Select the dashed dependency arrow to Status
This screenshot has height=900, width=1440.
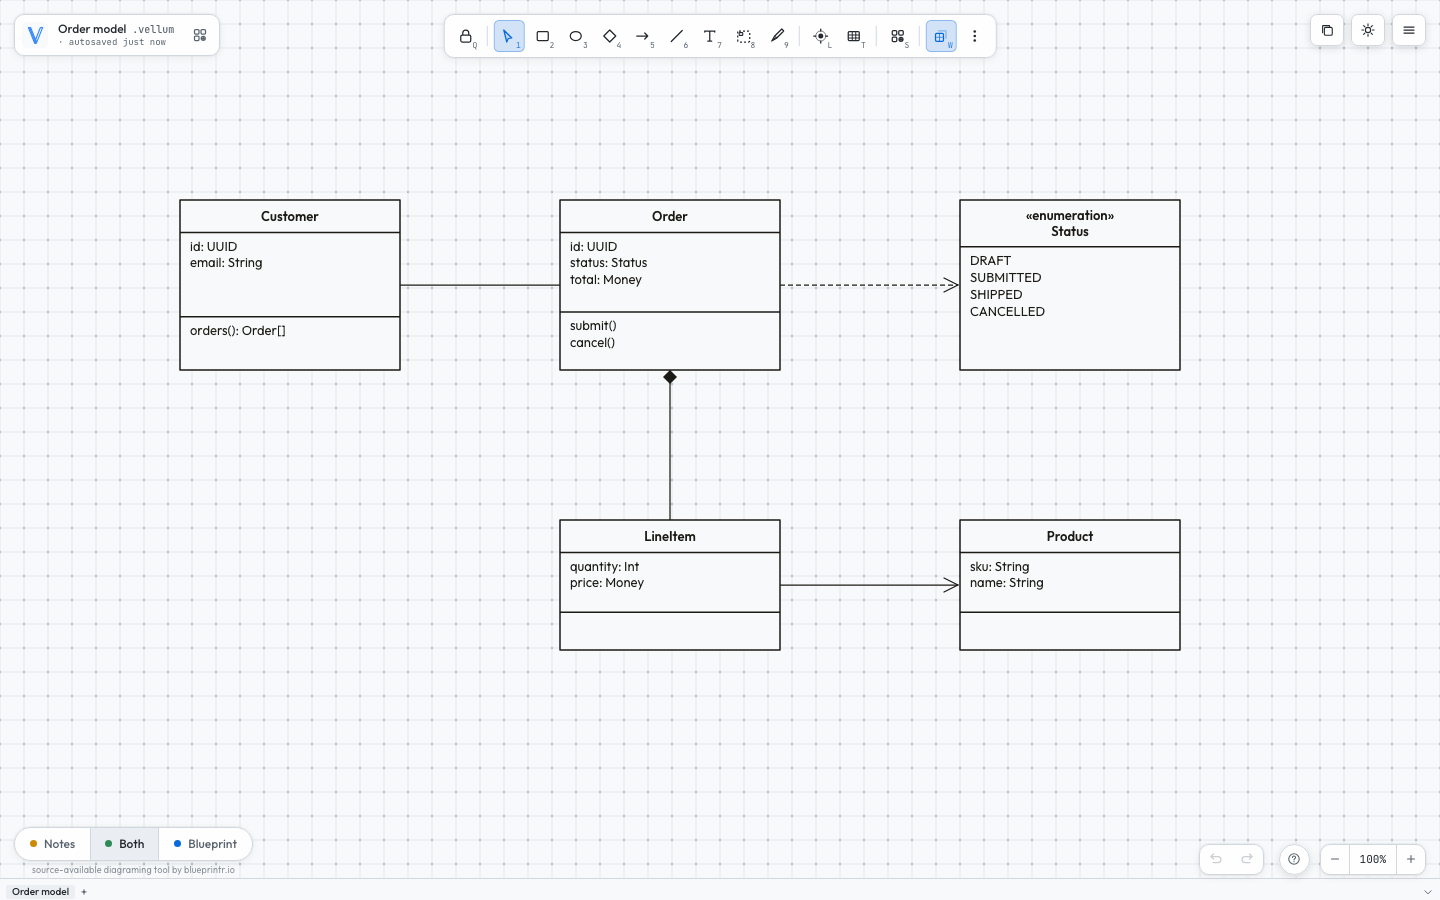(x=870, y=285)
